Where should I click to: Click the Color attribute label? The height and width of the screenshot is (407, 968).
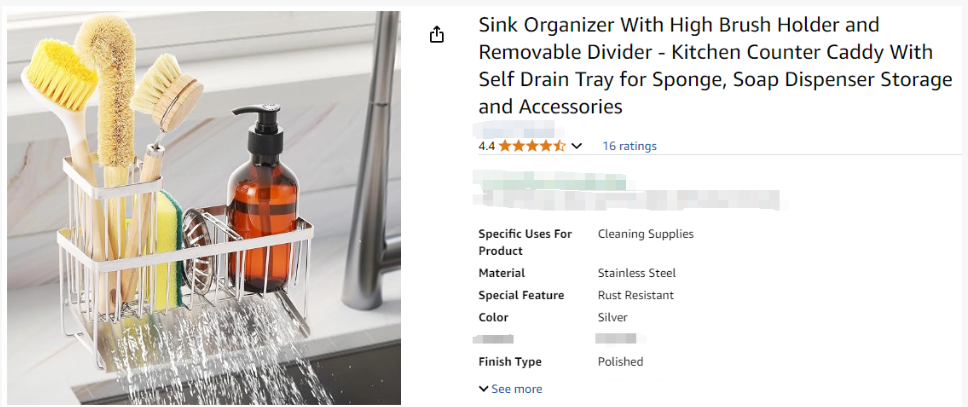(493, 317)
